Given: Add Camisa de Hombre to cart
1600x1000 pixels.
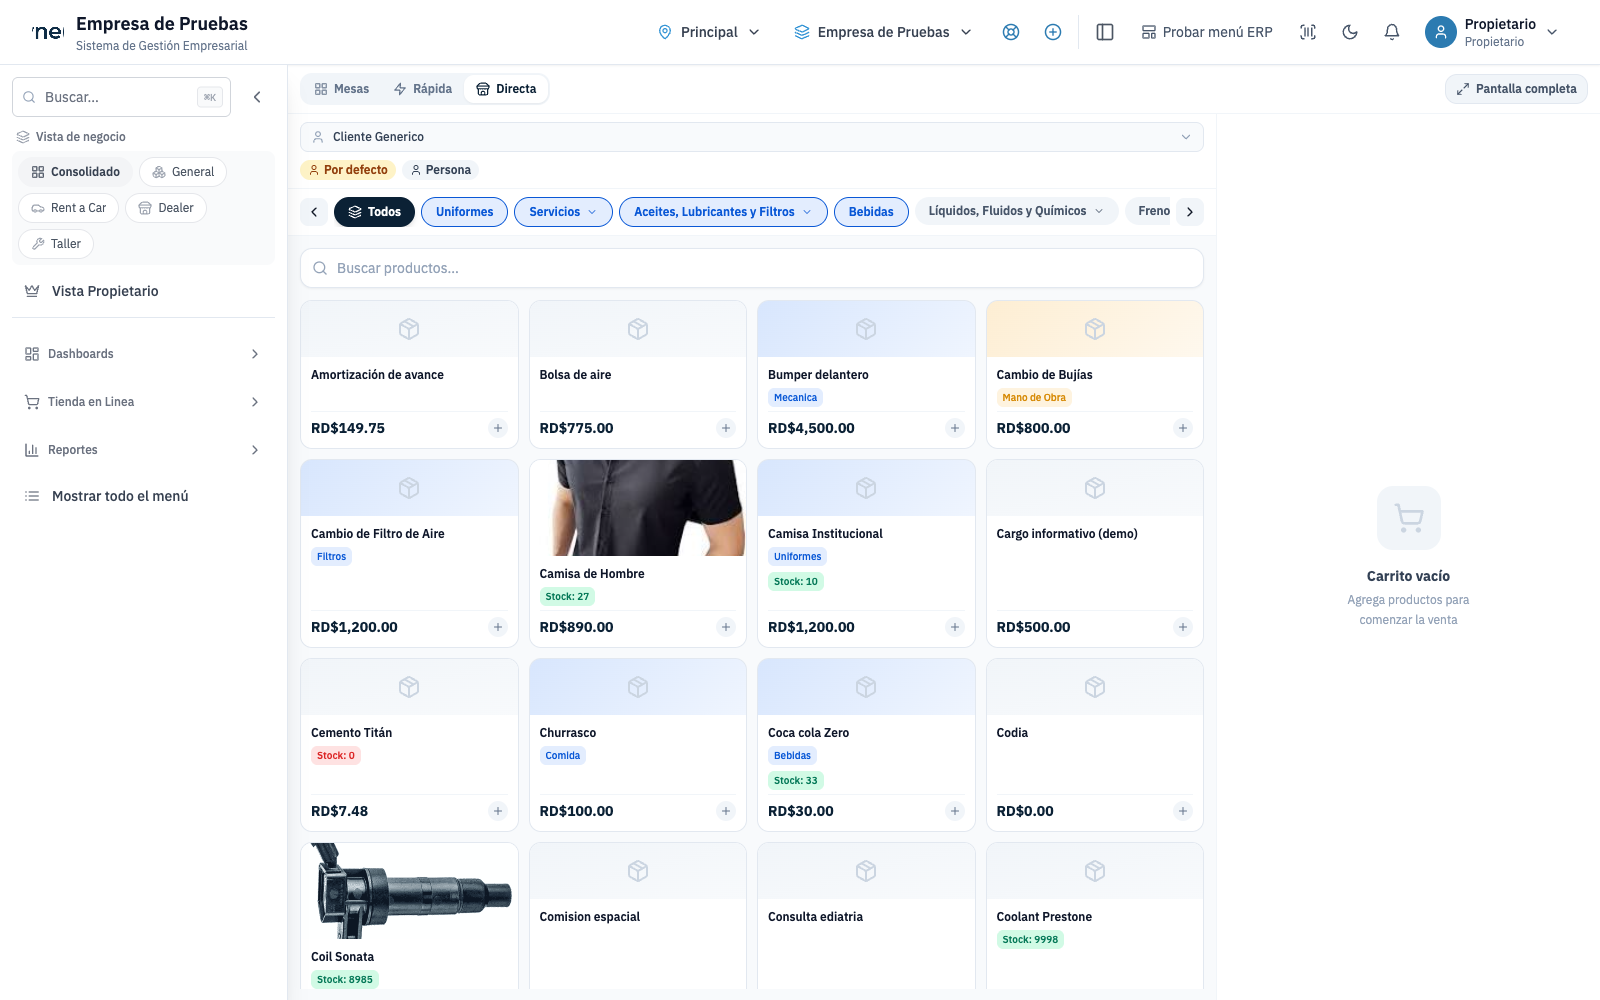Looking at the screenshot, I should click(x=726, y=627).
